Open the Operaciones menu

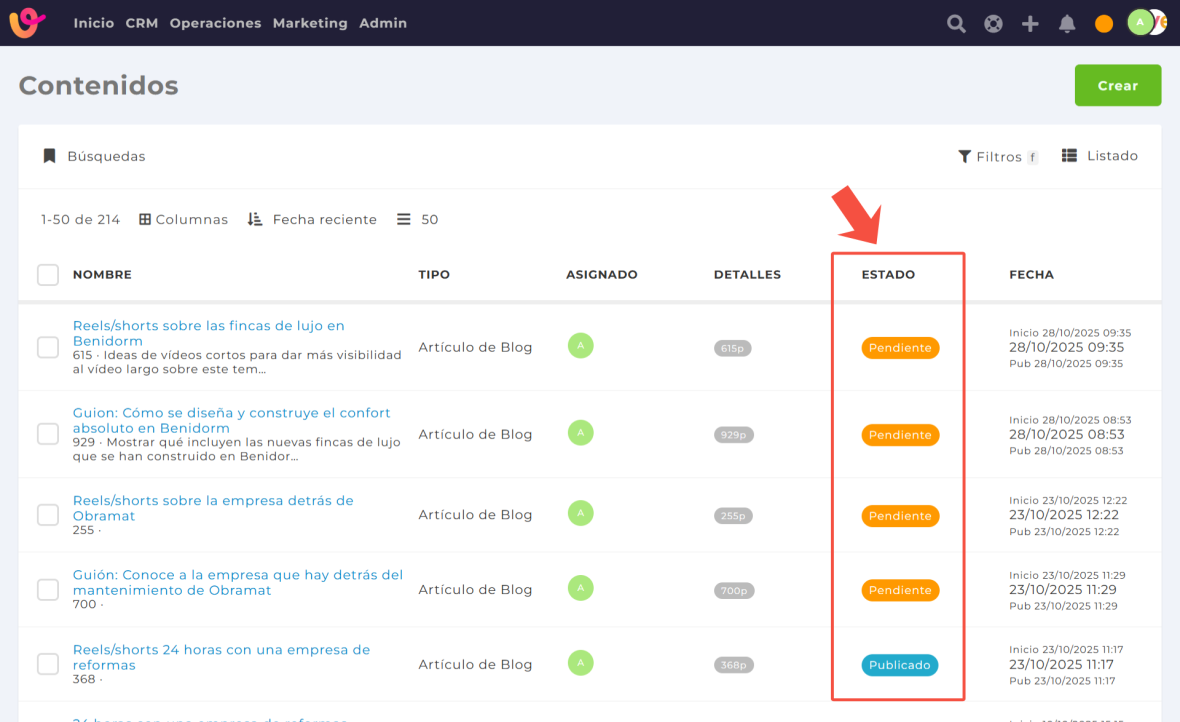[x=215, y=23]
